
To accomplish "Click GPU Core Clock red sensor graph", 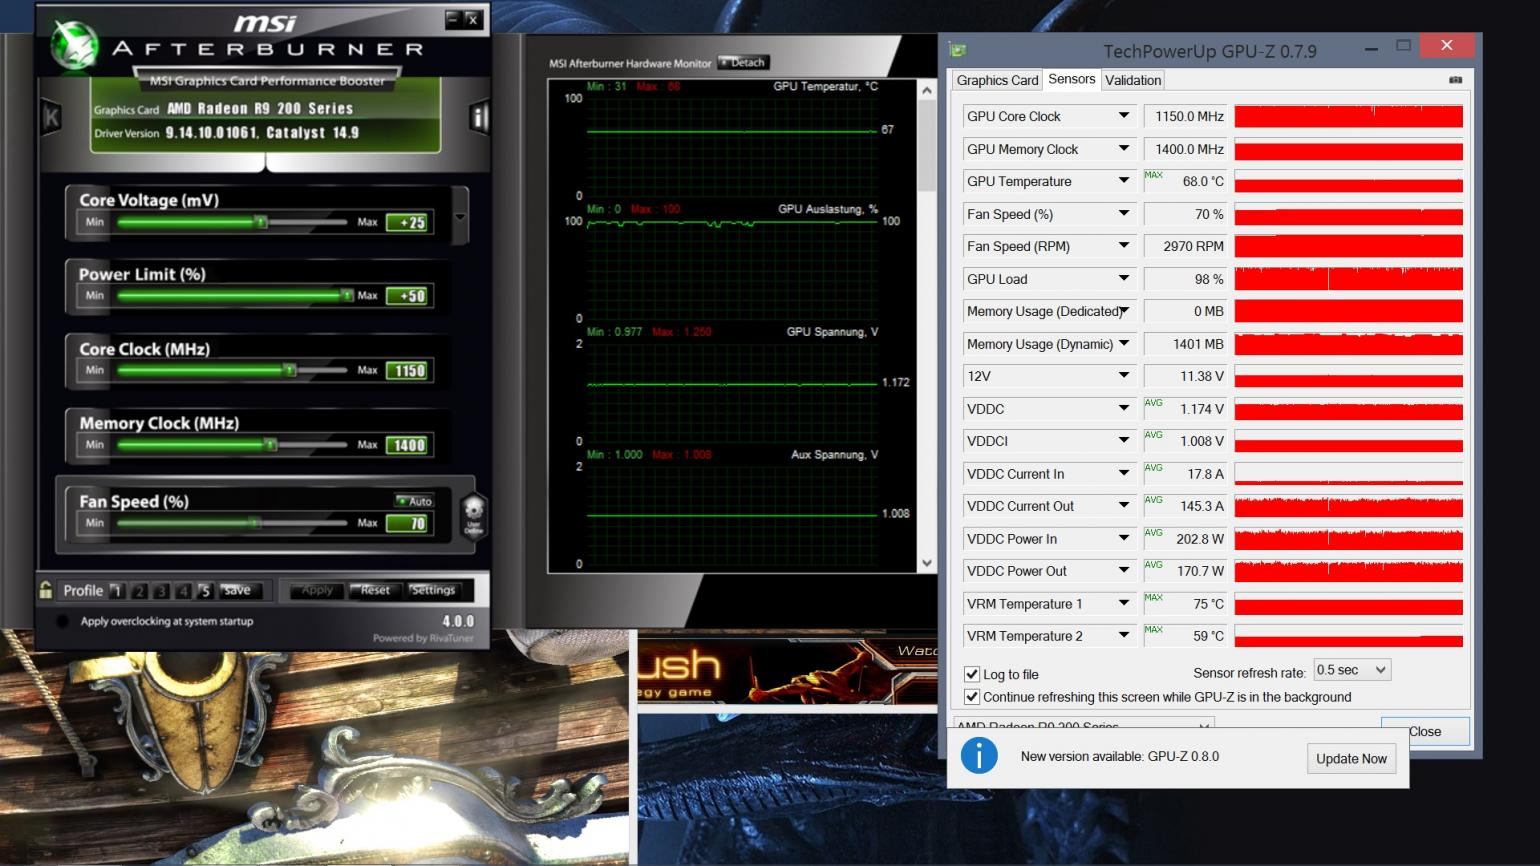I will (1348, 116).
